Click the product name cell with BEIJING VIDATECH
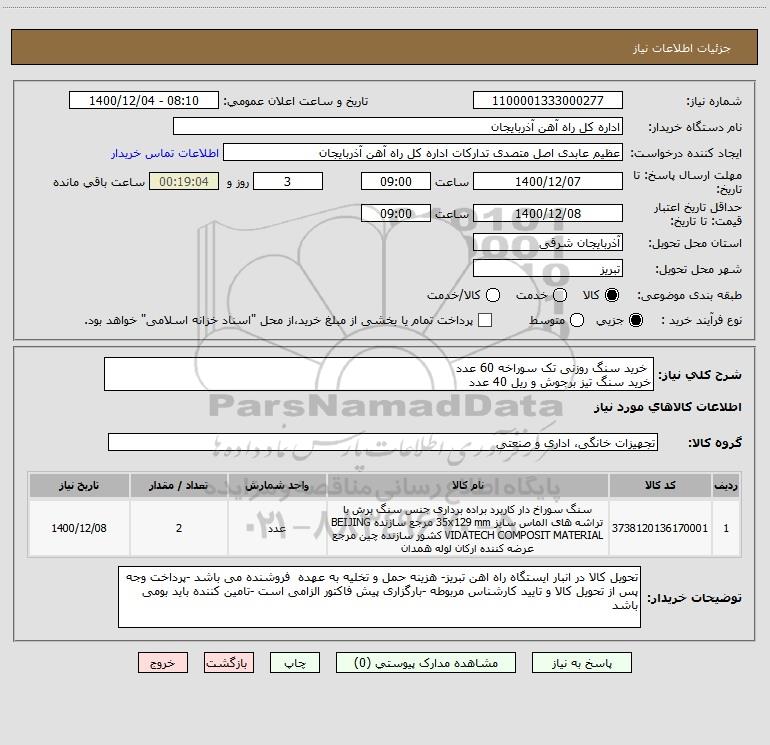This screenshot has width=770, height=745. pyautogui.click(x=468, y=528)
